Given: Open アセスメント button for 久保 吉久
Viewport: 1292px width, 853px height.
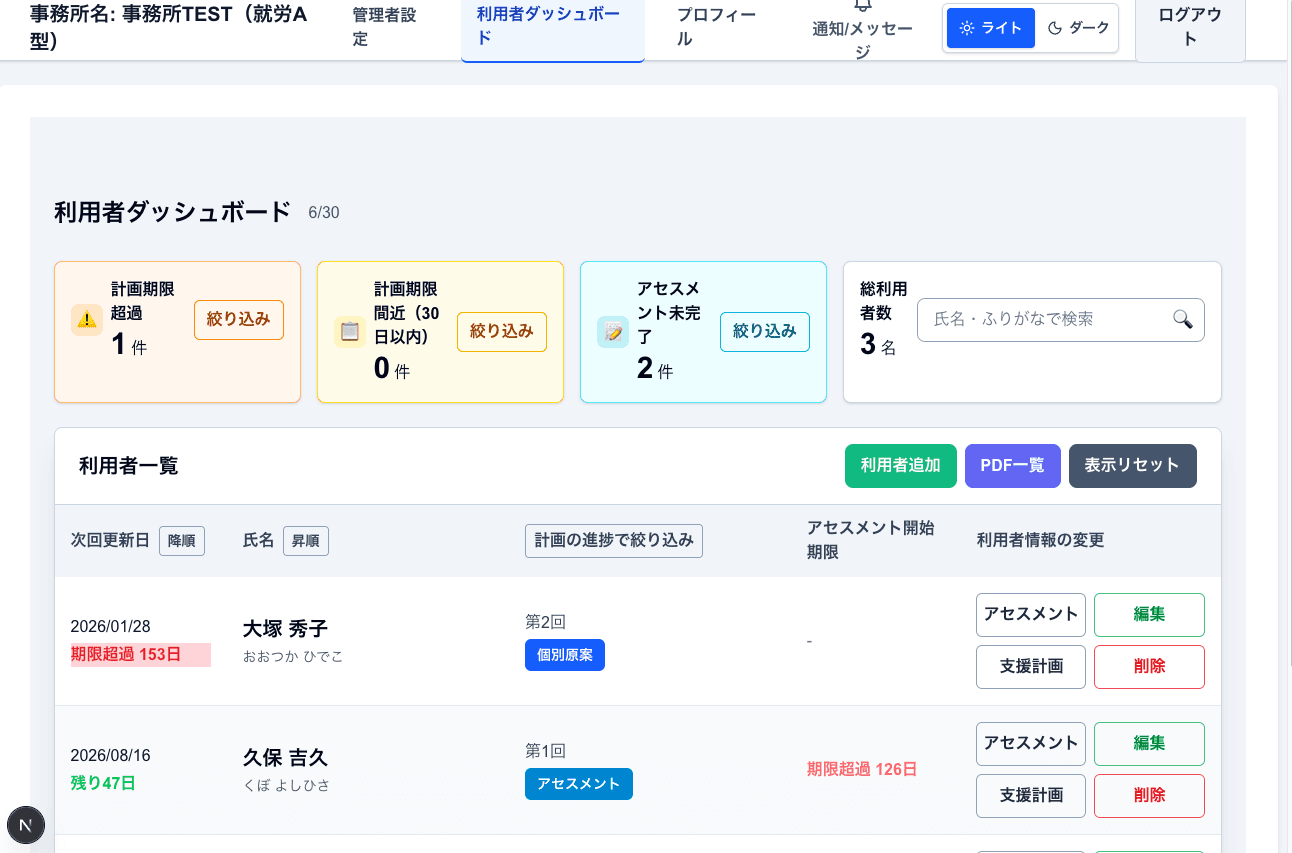Looking at the screenshot, I should tap(1031, 744).
